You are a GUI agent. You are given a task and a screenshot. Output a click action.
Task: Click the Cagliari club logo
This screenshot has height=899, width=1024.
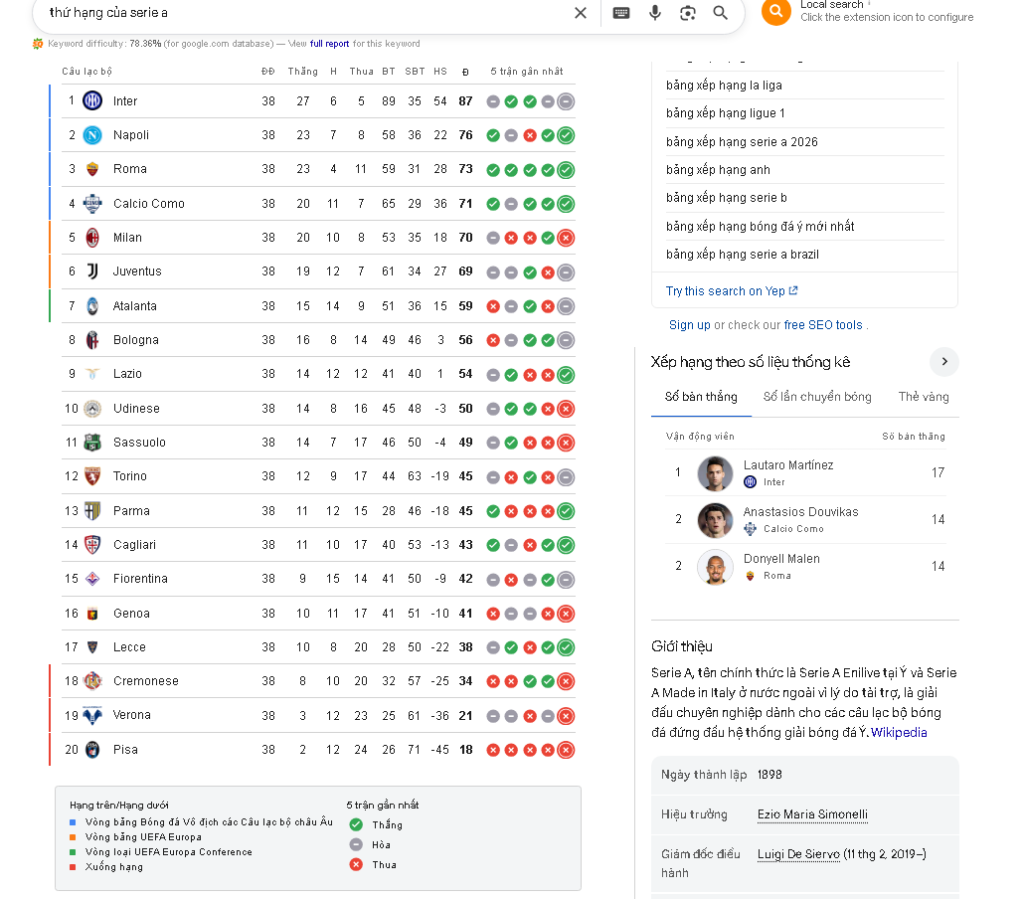(93, 544)
